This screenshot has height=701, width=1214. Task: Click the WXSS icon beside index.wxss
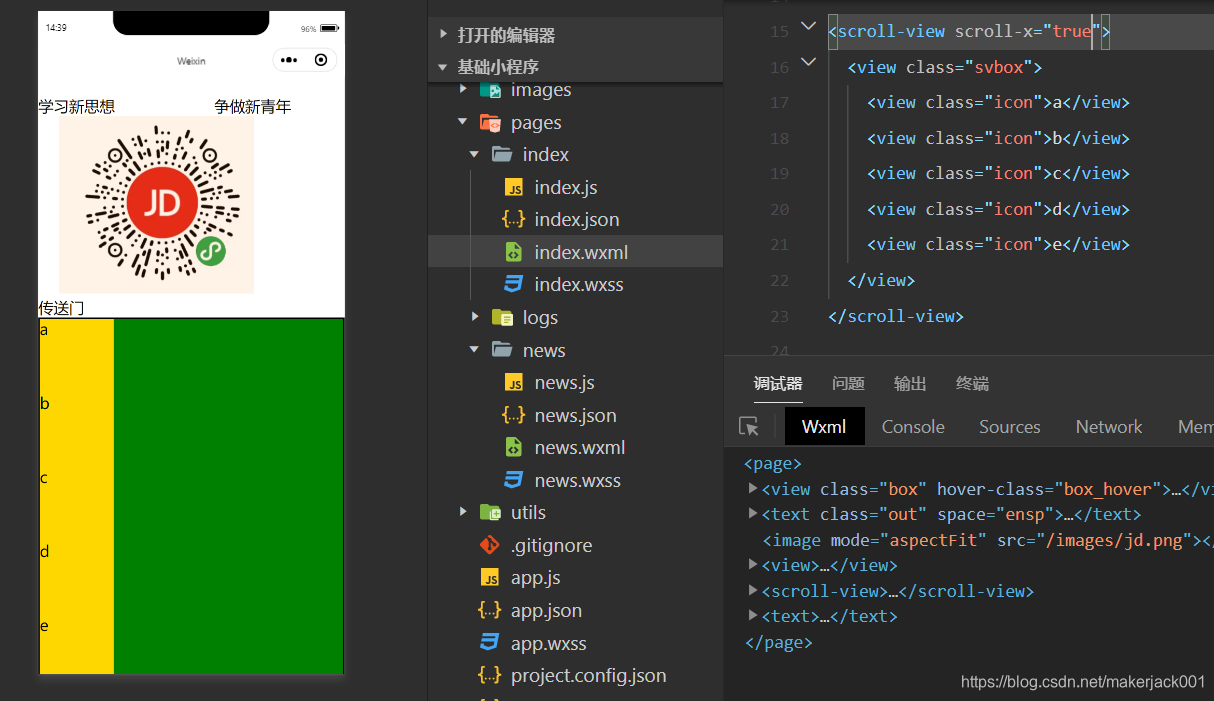click(x=514, y=285)
